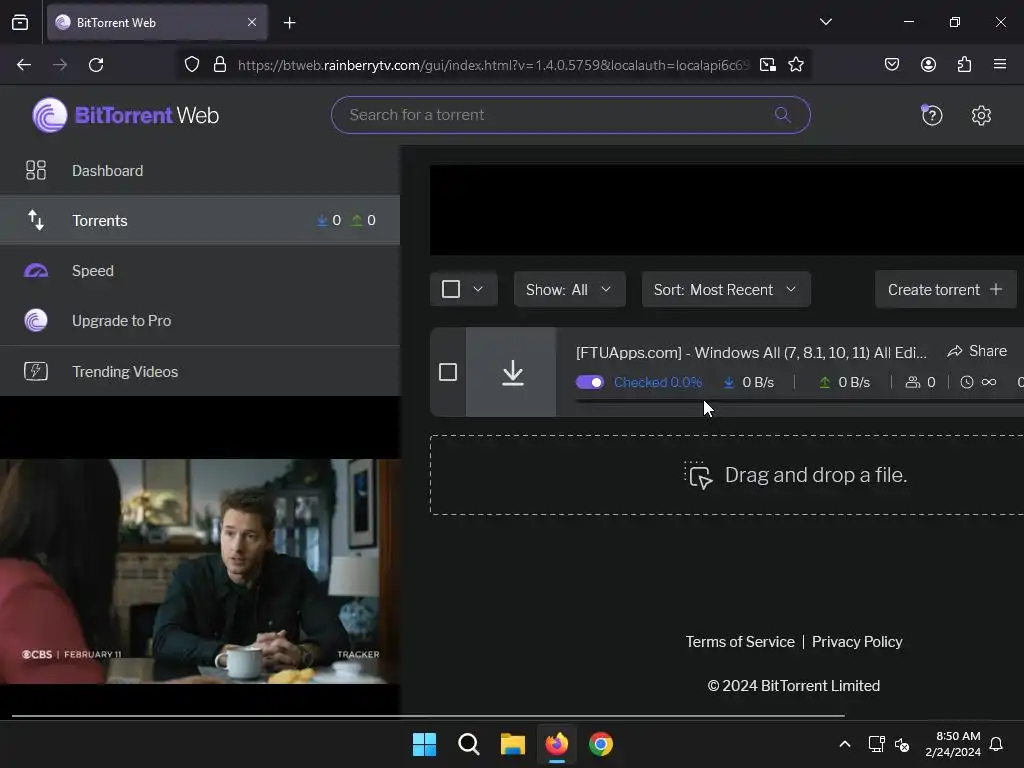
Task: Click the download arrow icon on the FTUApps torrent
Action: click(513, 372)
